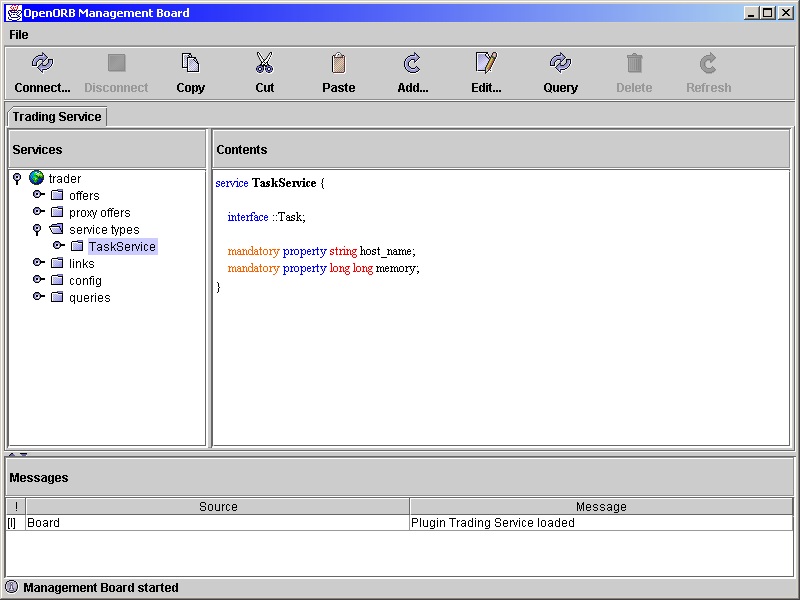
Task: Click the open service types folder icon
Action: pos(56,229)
